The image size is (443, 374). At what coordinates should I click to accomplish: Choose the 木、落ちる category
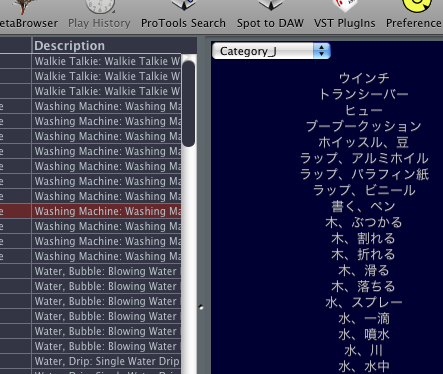coord(364,286)
